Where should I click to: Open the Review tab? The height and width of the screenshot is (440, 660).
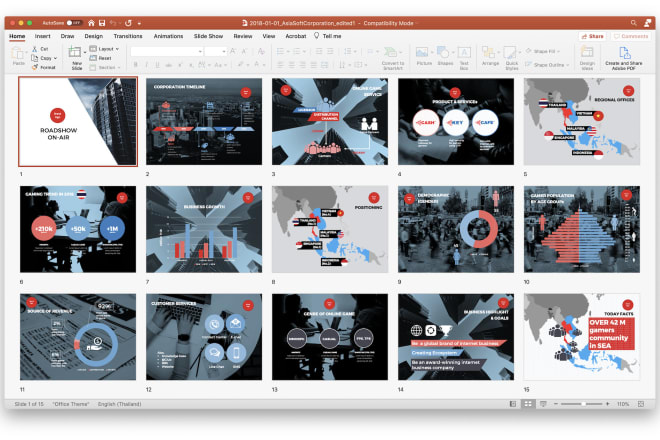pos(243,36)
